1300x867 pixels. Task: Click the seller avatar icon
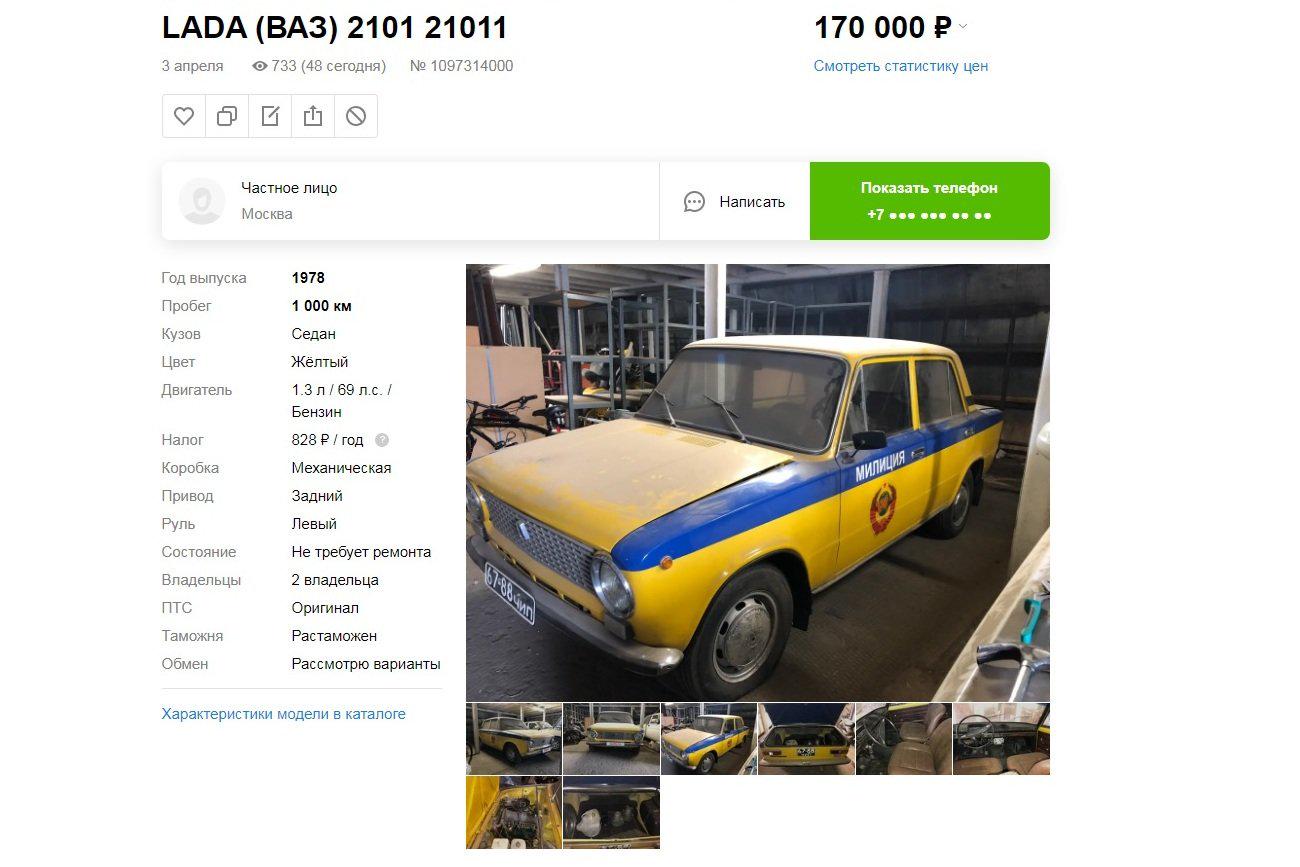202,201
